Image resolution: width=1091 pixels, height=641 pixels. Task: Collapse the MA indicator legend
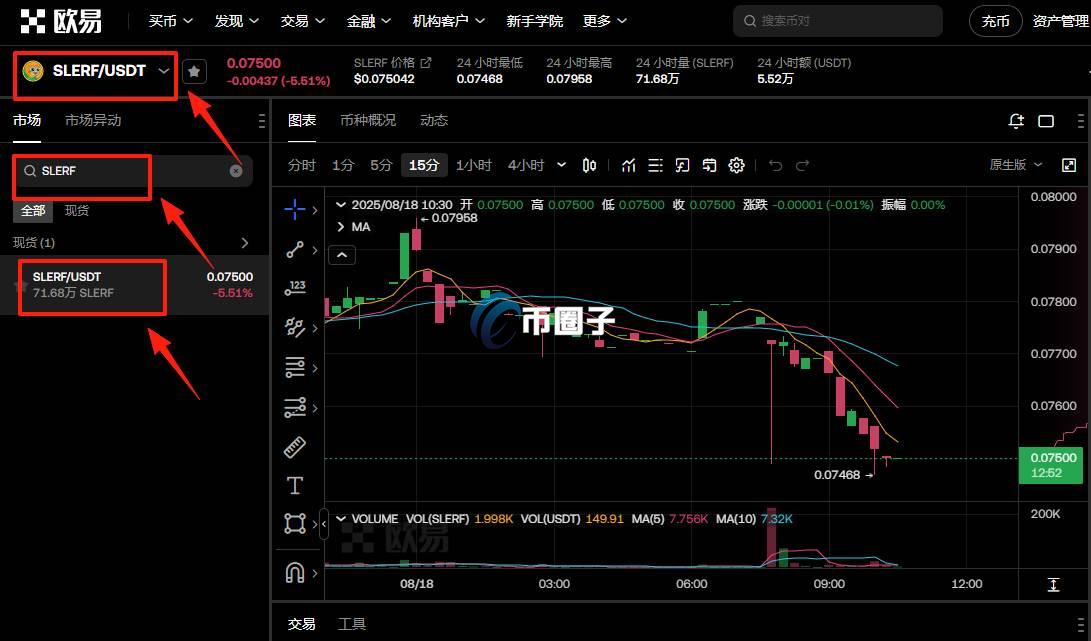(x=342, y=255)
